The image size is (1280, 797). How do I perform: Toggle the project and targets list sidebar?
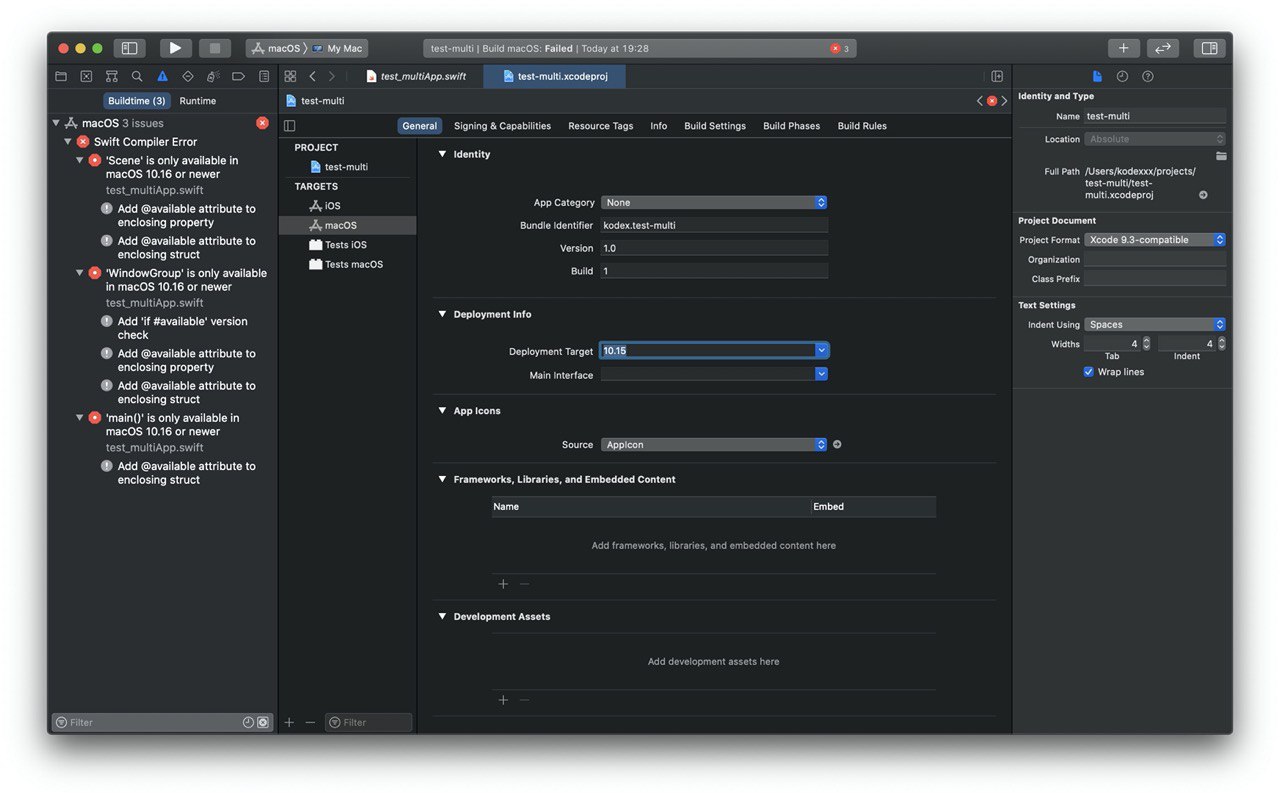click(x=290, y=126)
